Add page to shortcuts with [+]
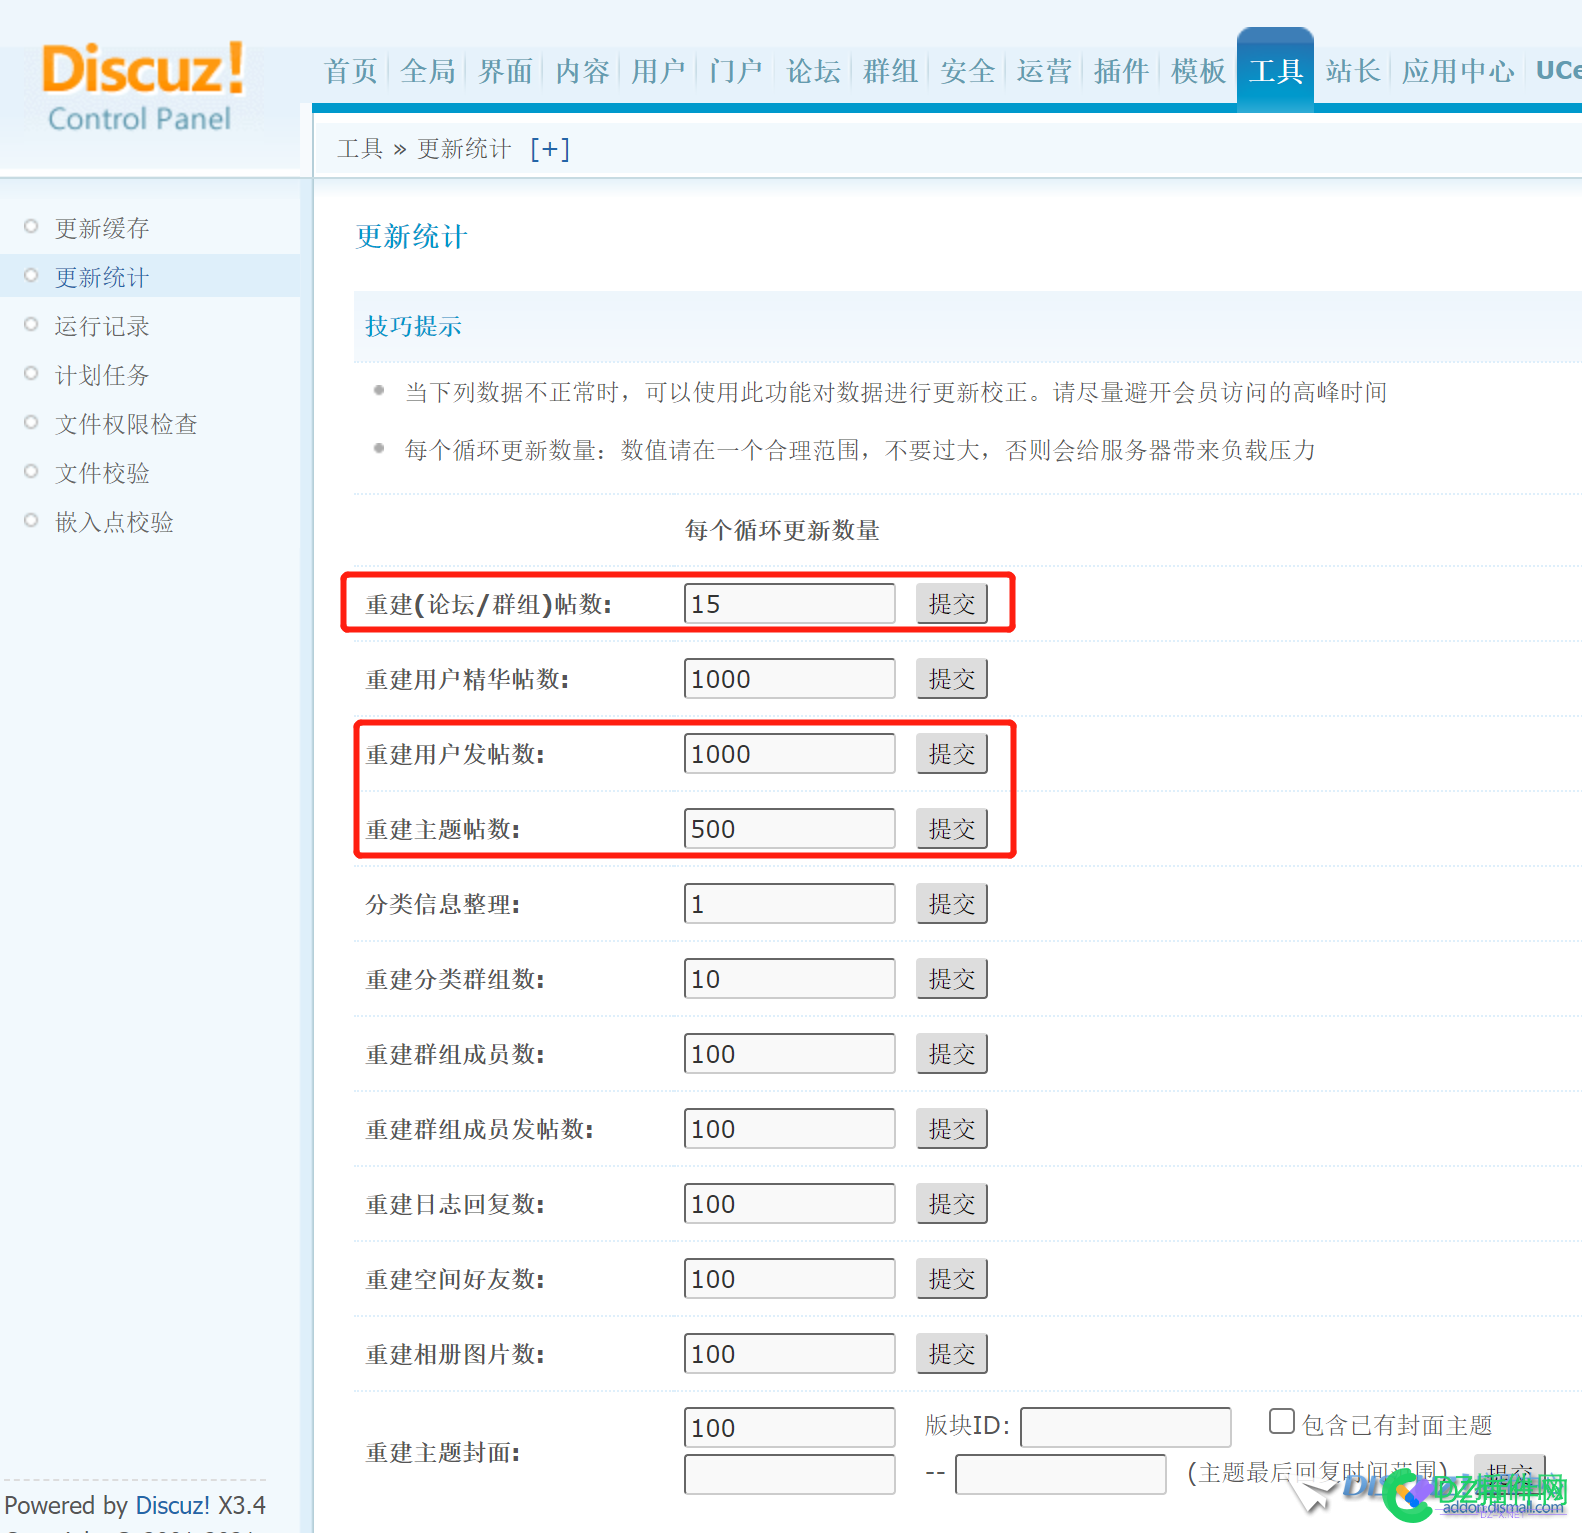The image size is (1582, 1533). [x=549, y=149]
